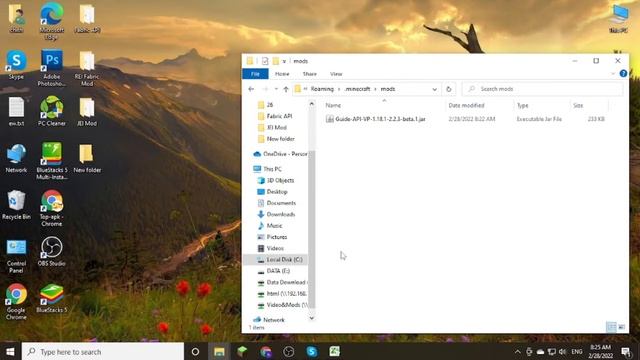Image resolution: width=640 pixels, height=360 pixels.
Task: Open recent locations dropdown arrow
Action: 276,89
